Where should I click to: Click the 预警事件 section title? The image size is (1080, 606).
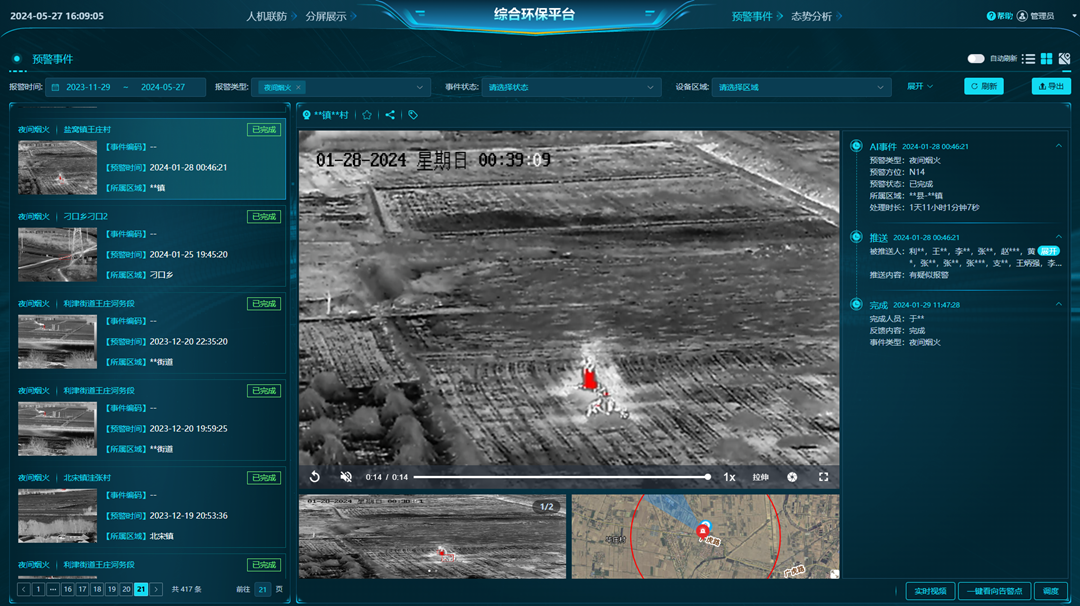coord(52,59)
